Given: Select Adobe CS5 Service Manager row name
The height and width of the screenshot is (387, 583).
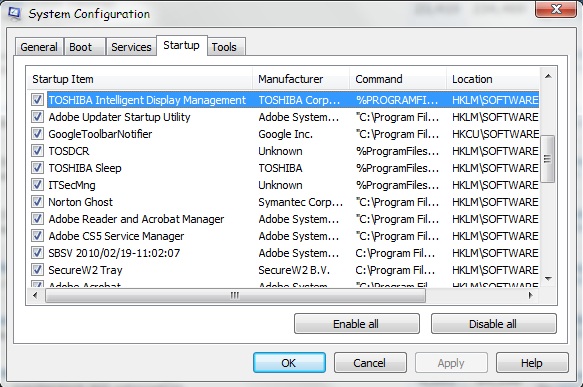Looking at the screenshot, I should click(116, 236).
